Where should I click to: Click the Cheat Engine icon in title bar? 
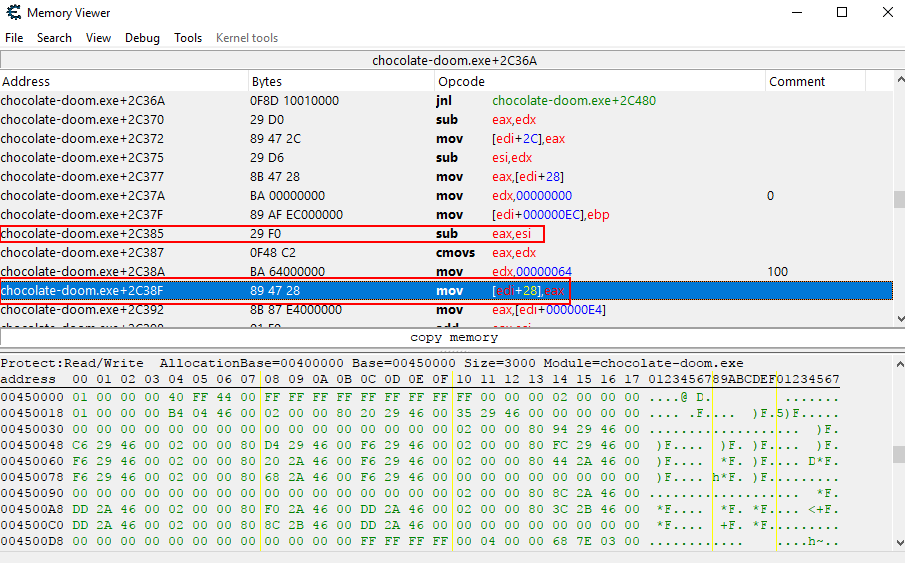pos(12,13)
